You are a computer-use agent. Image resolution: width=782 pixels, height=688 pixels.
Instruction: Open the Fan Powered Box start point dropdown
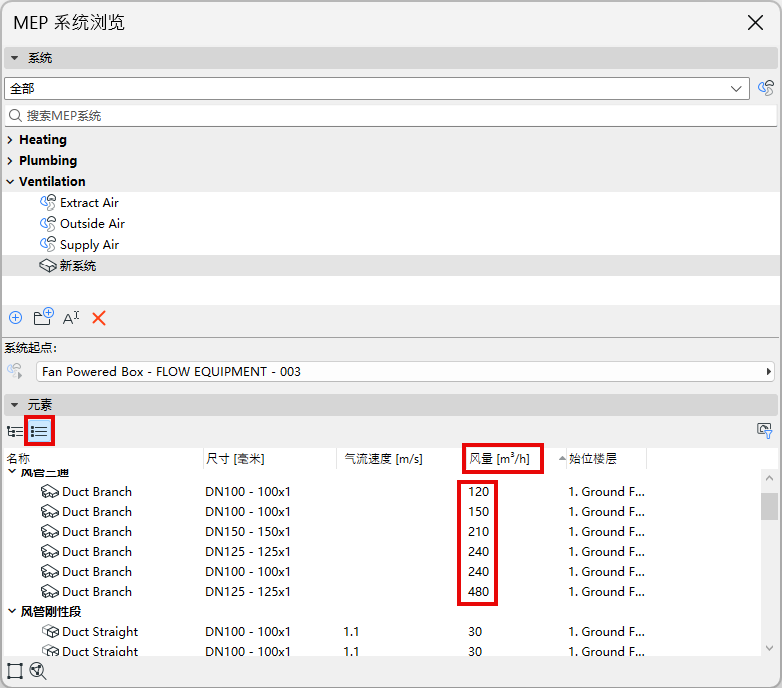[405, 371]
